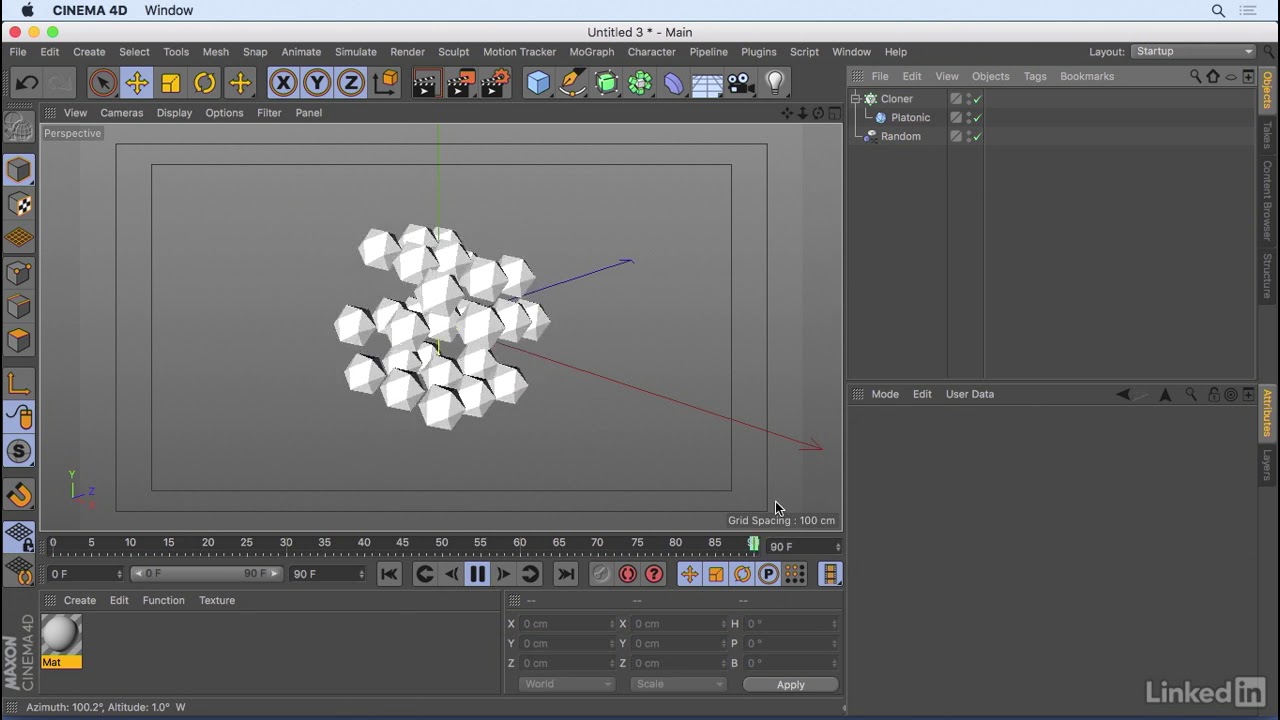The image size is (1280, 720).
Task: Click the Spline Pen tool icon
Action: pyautogui.click(x=572, y=83)
